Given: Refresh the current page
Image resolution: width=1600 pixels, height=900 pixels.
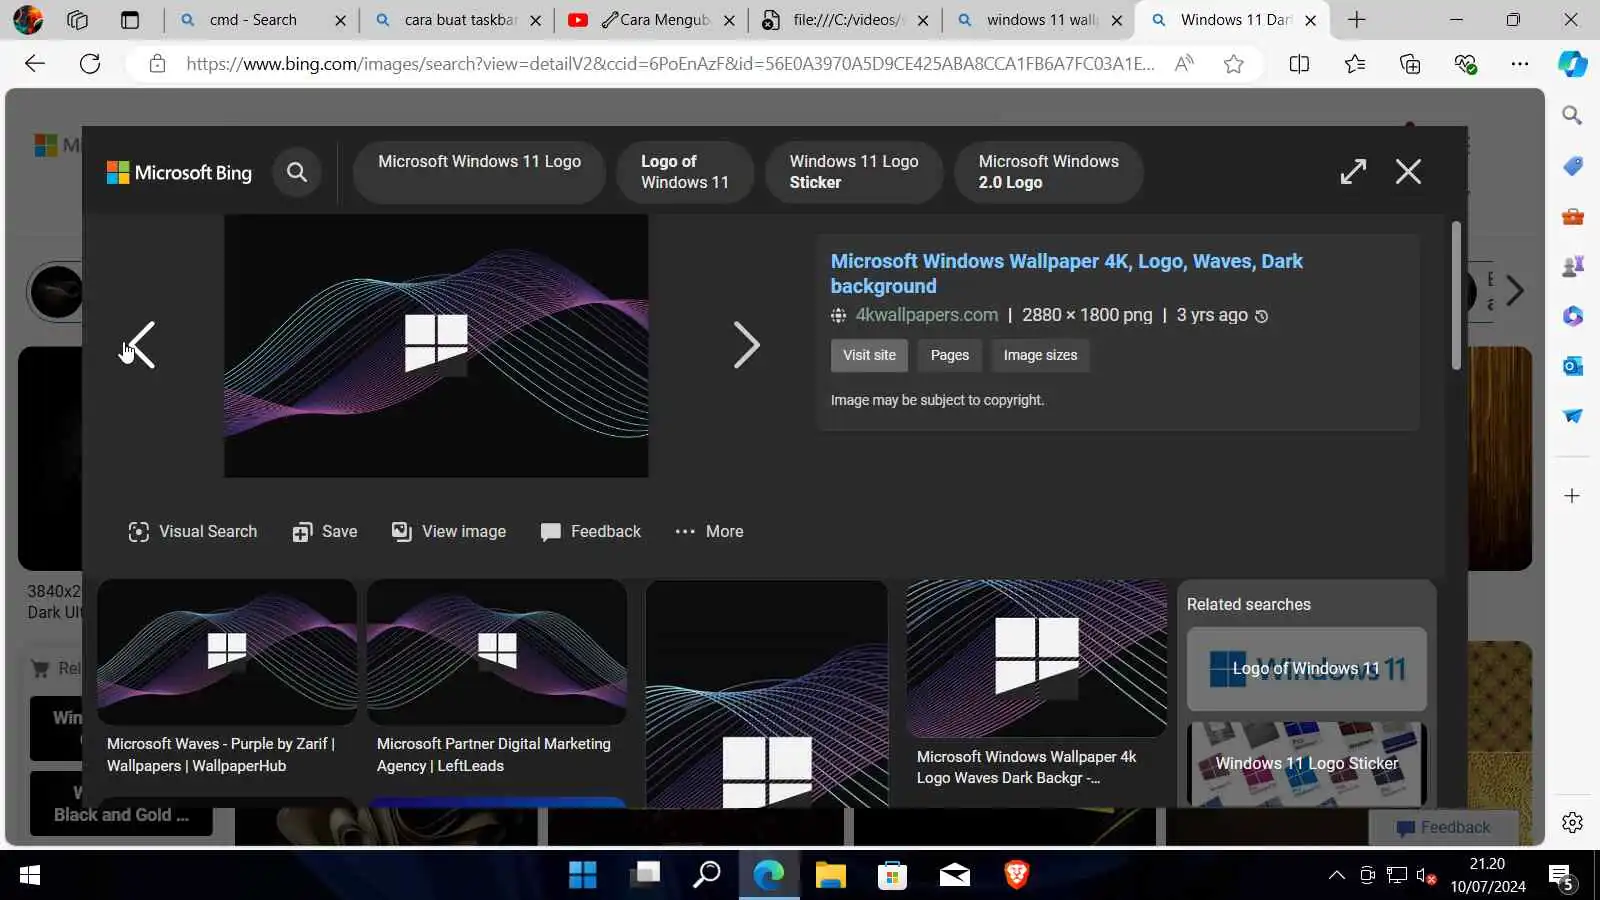Looking at the screenshot, I should (90, 64).
